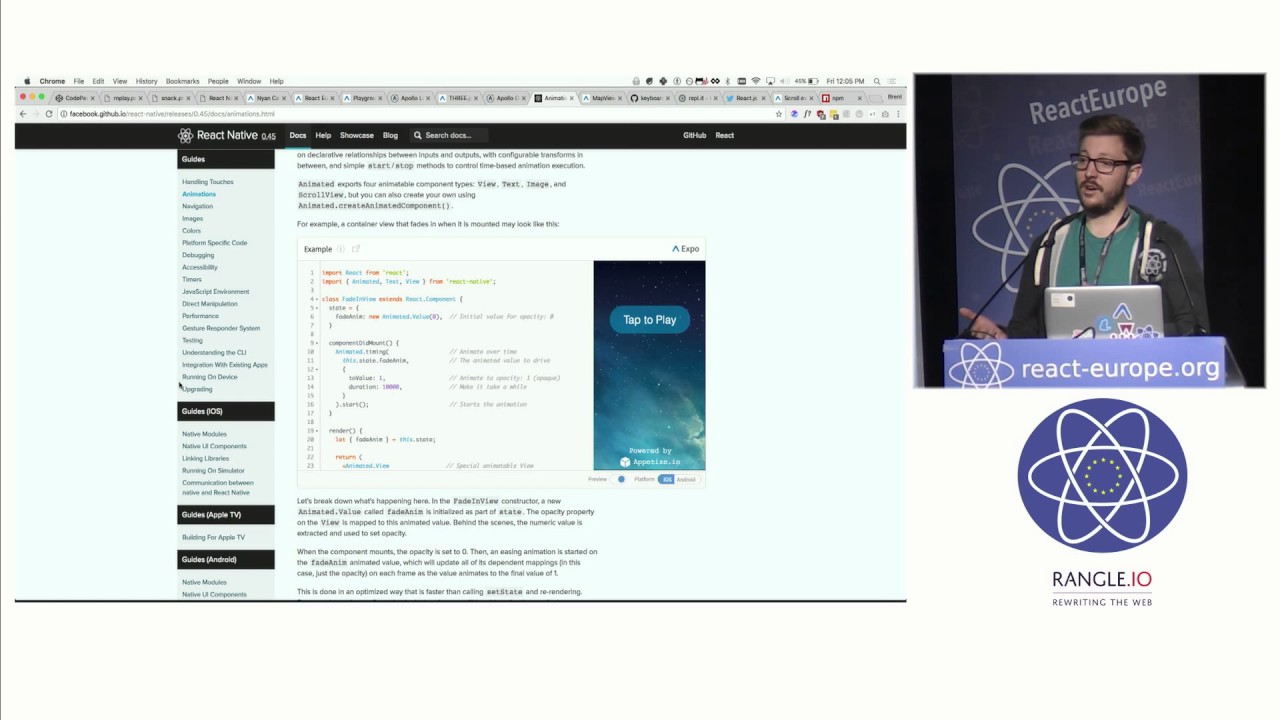Switch to the npm browser tab
Viewport: 1280px width, 720px height.
pyautogui.click(x=842, y=98)
